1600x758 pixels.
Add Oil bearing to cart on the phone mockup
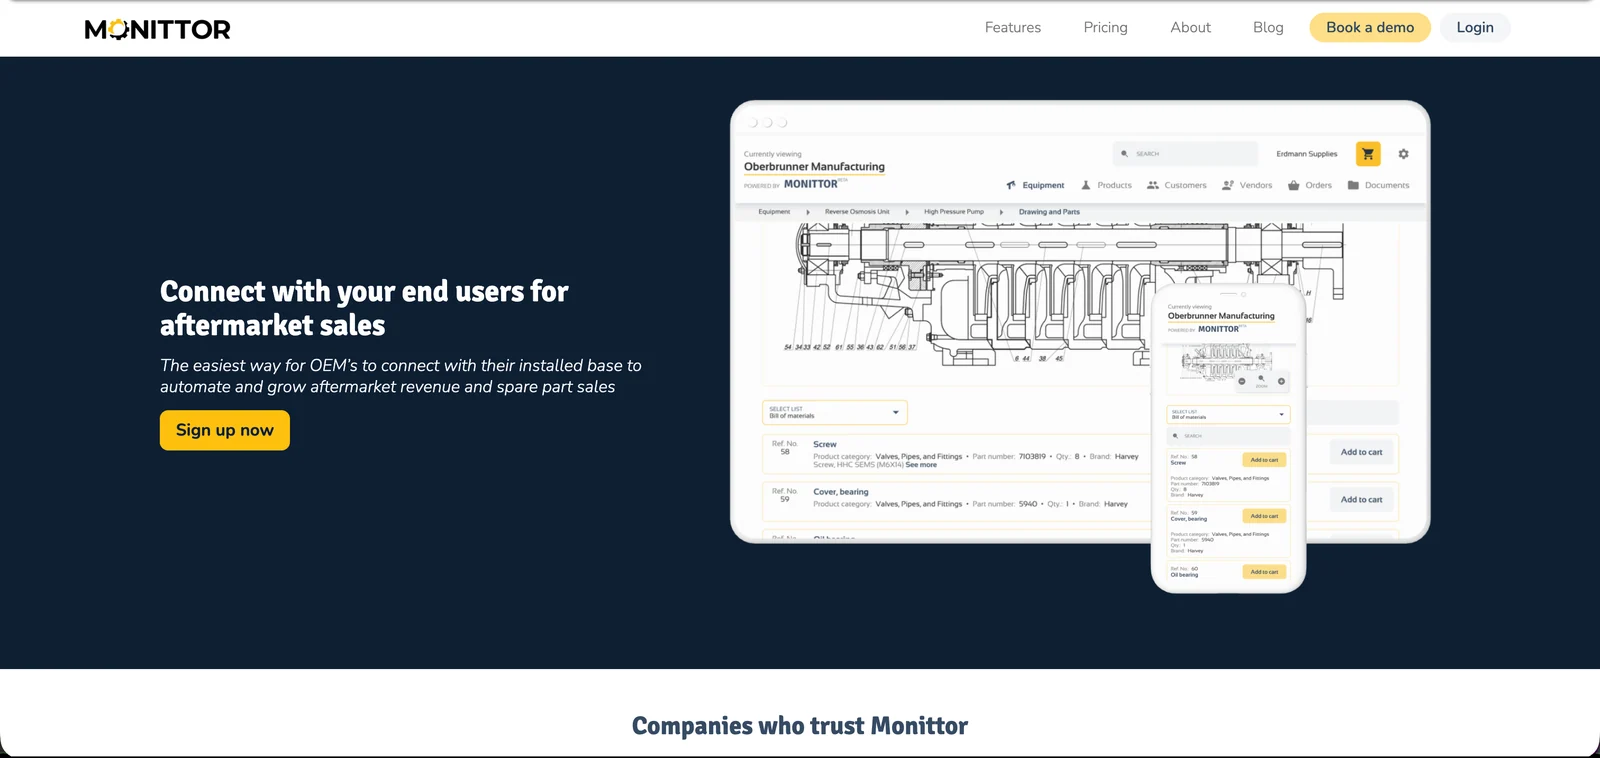[1264, 572]
